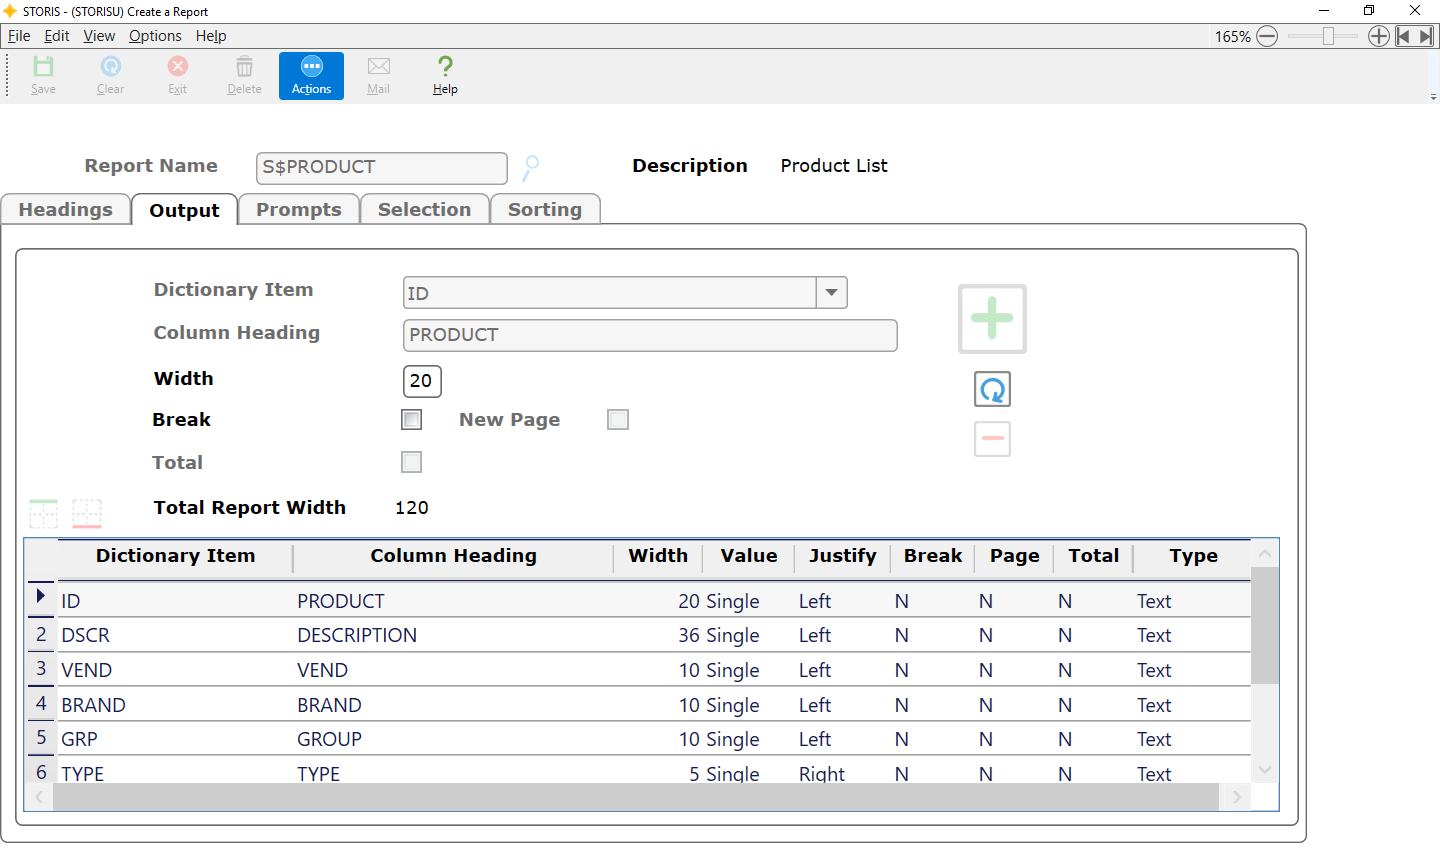Open the Actions toolbar menu
Viewport: 1440px width, 860px height.
tap(311, 75)
